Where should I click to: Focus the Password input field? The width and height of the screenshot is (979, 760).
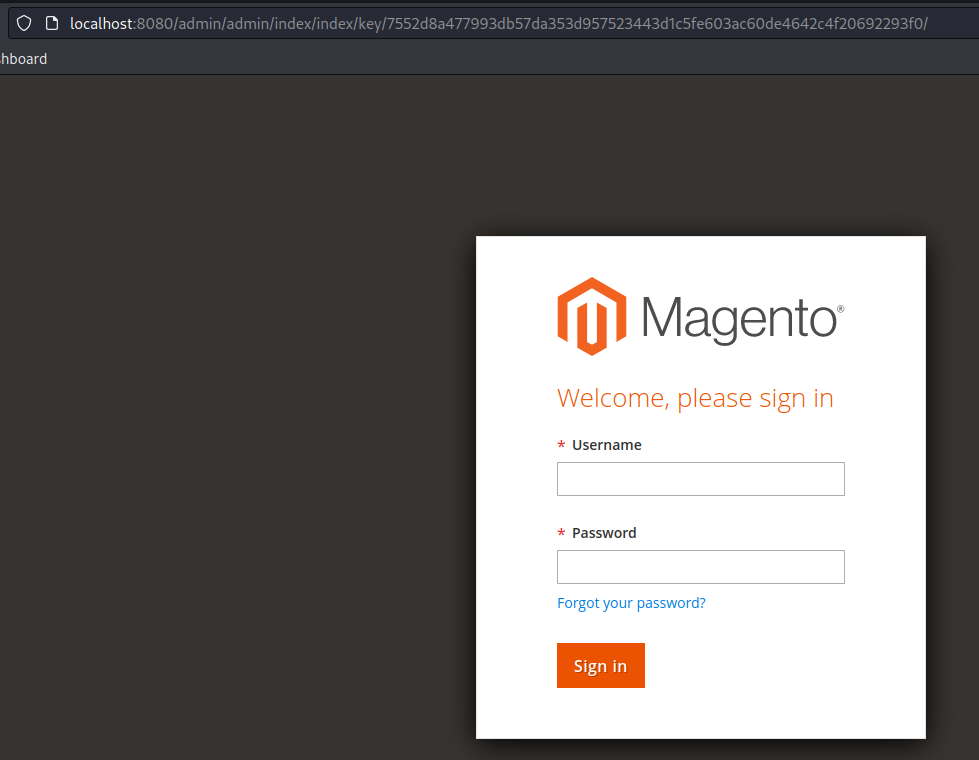(x=701, y=567)
